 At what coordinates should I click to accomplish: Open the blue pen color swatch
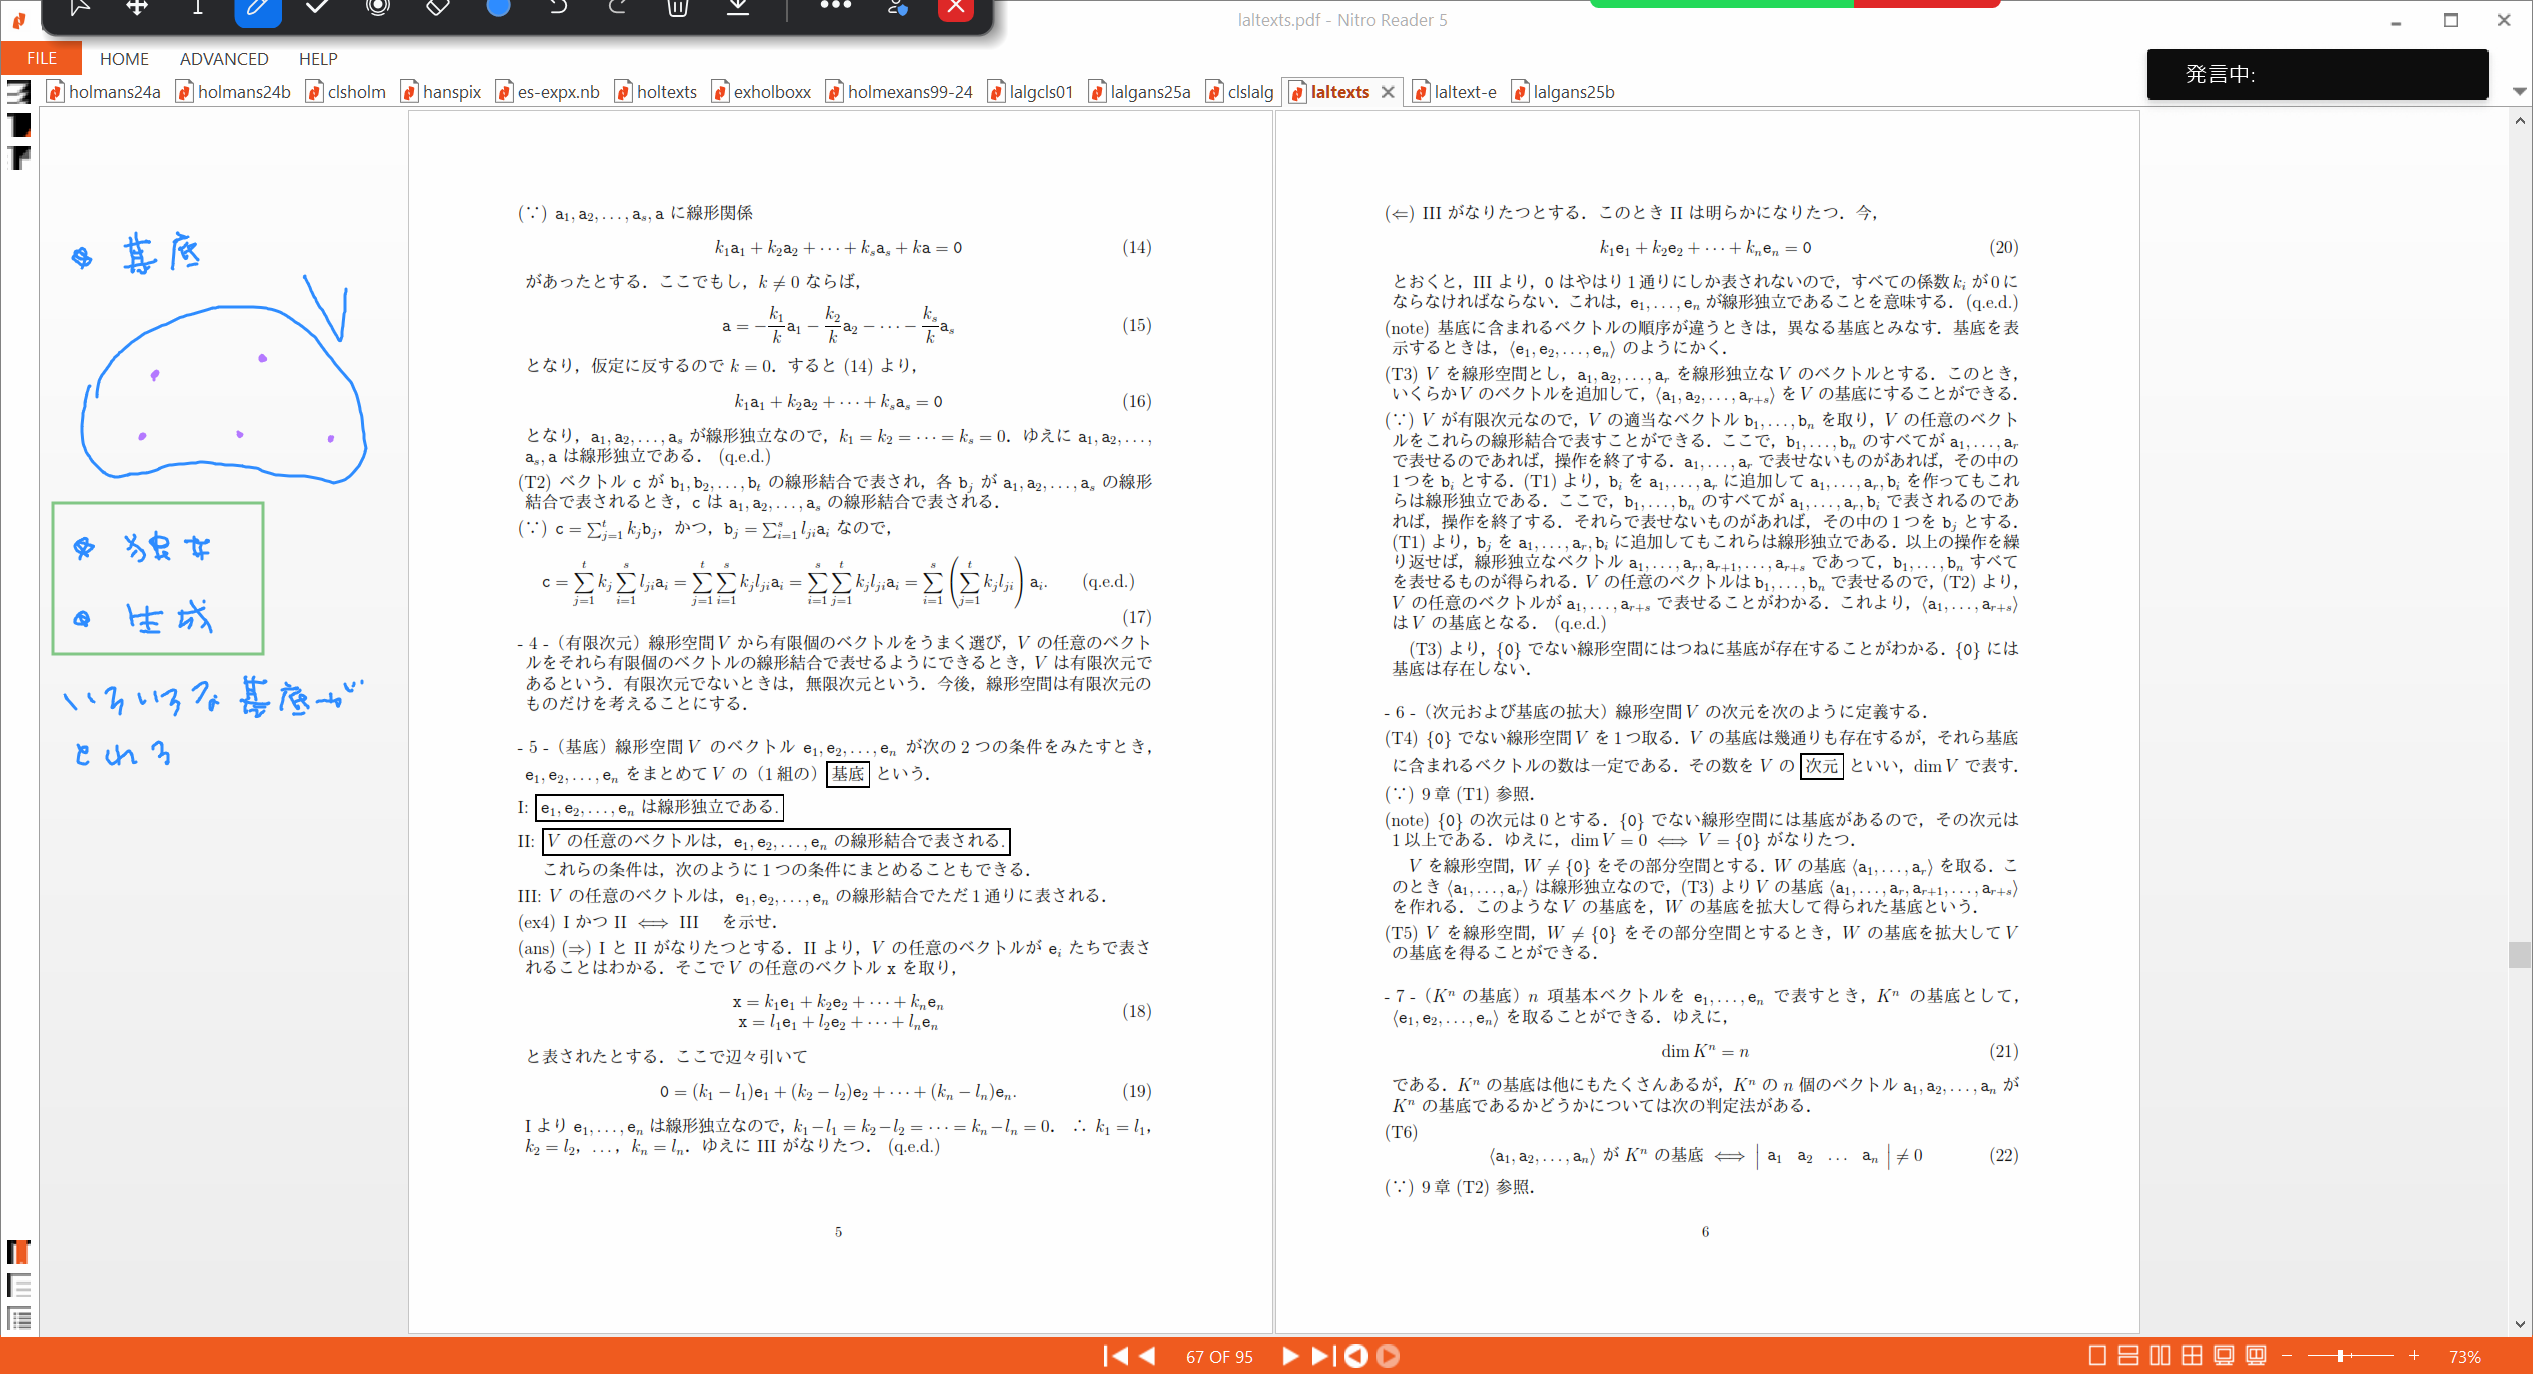pyautogui.click(x=498, y=8)
